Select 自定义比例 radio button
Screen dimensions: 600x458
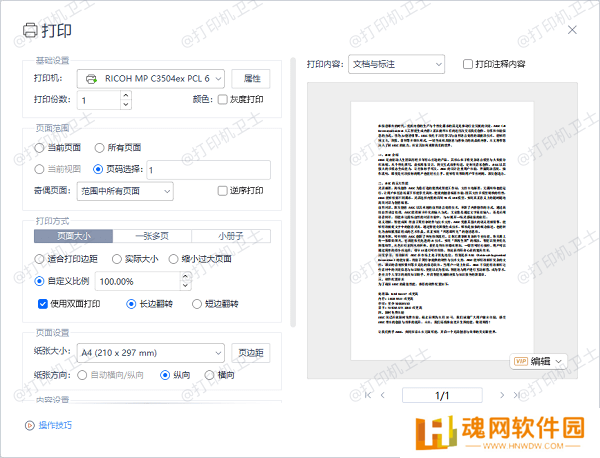pyautogui.click(x=39, y=281)
